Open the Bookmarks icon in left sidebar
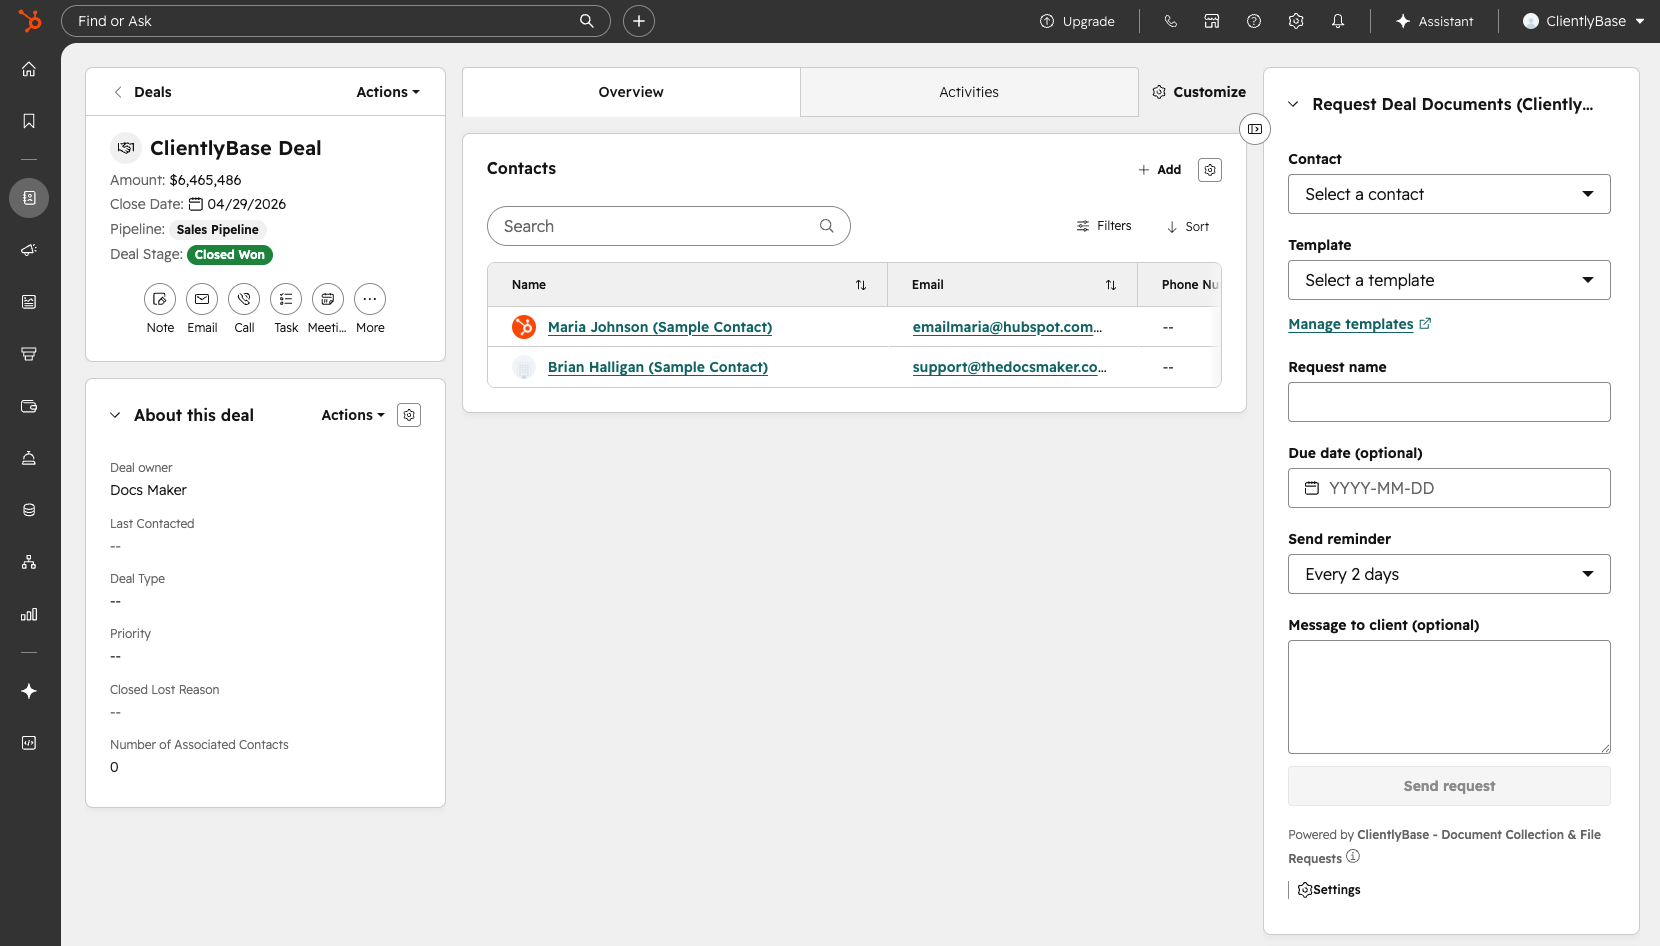Viewport: 1660px width, 946px height. pos(29,121)
